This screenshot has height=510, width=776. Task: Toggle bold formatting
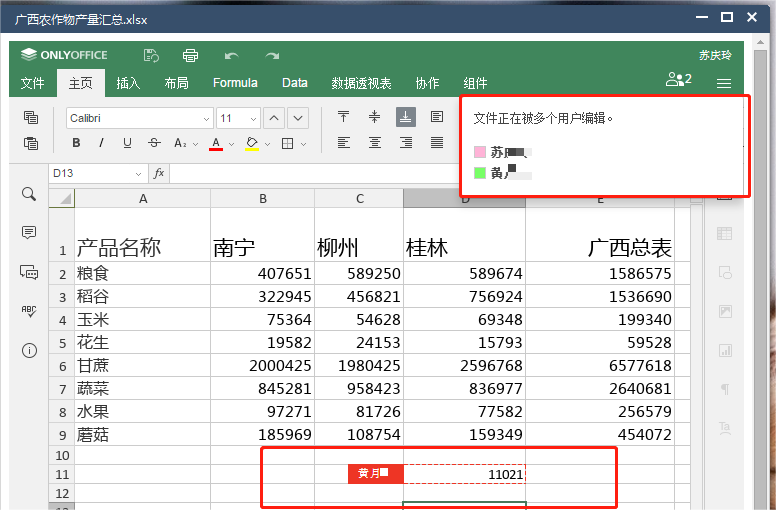[x=76, y=143]
